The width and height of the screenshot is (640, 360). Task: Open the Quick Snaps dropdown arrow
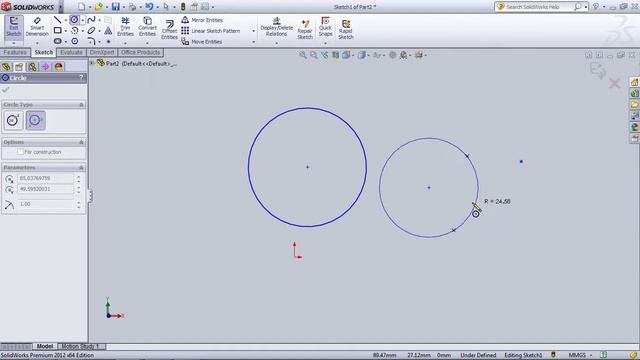point(325,43)
